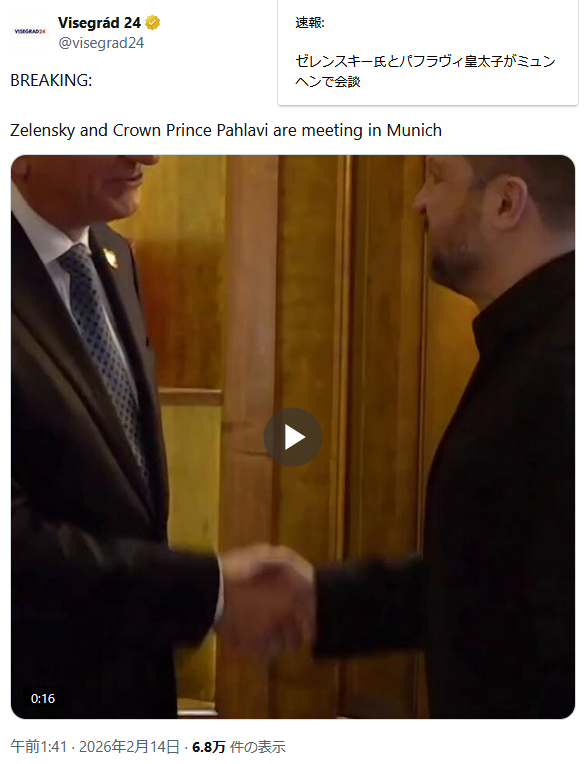Click the 速報: heading in translation box
This screenshot has height=764, width=584.
[x=310, y=23]
